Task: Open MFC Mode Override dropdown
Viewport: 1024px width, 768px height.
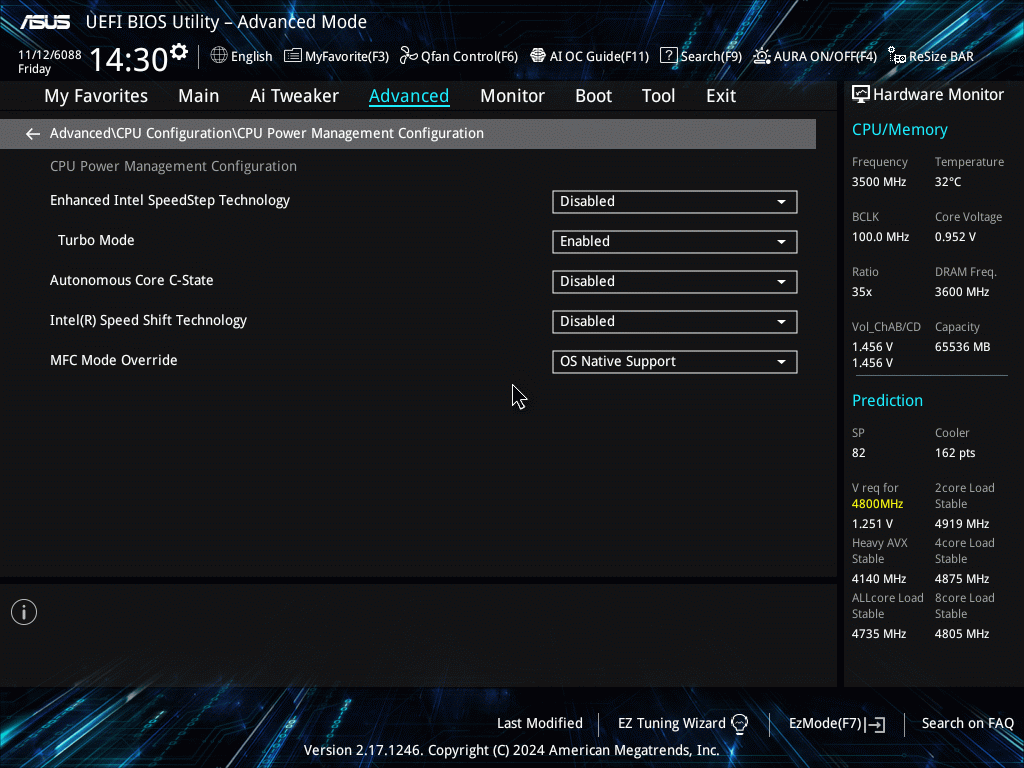Action: (x=674, y=362)
